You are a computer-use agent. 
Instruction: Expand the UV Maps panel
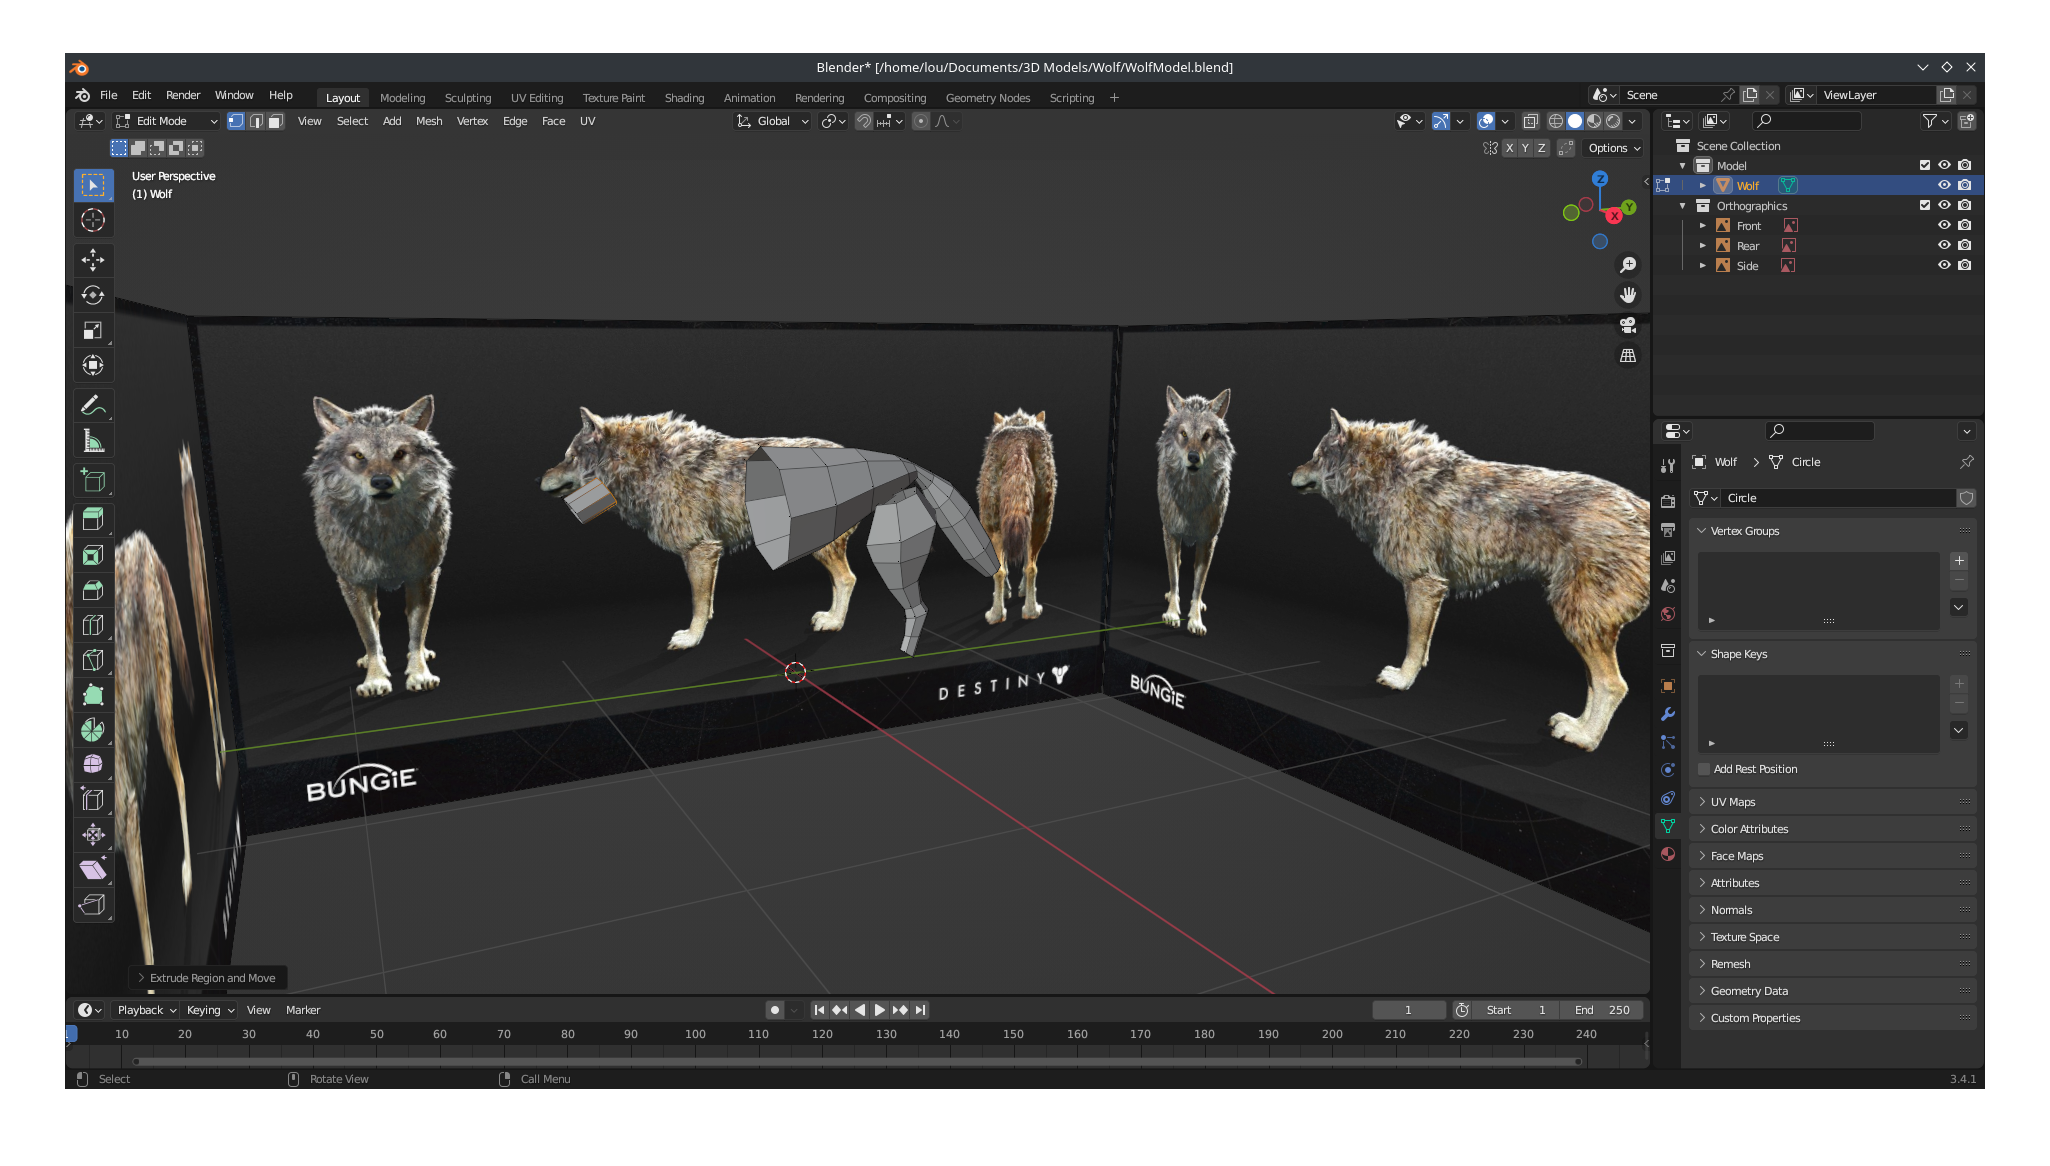point(1832,802)
